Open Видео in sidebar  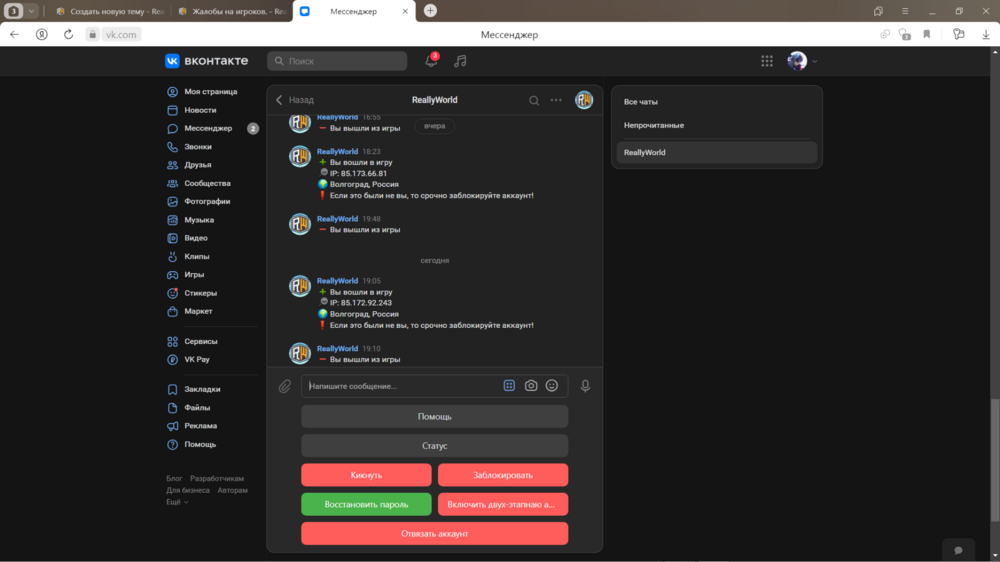point(196,238)
